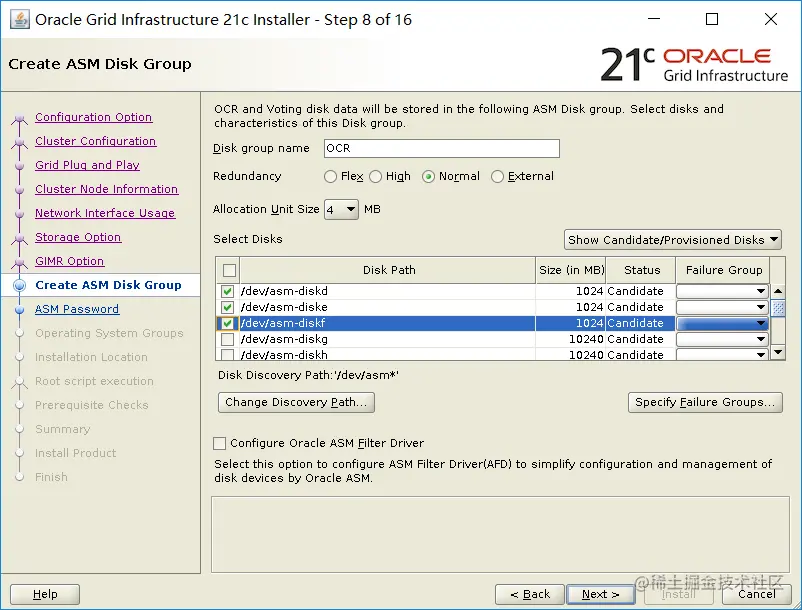Maximize the installer window
Viewport: 802px width, 610px height.
pyautogui.click(x=712, y=19)
